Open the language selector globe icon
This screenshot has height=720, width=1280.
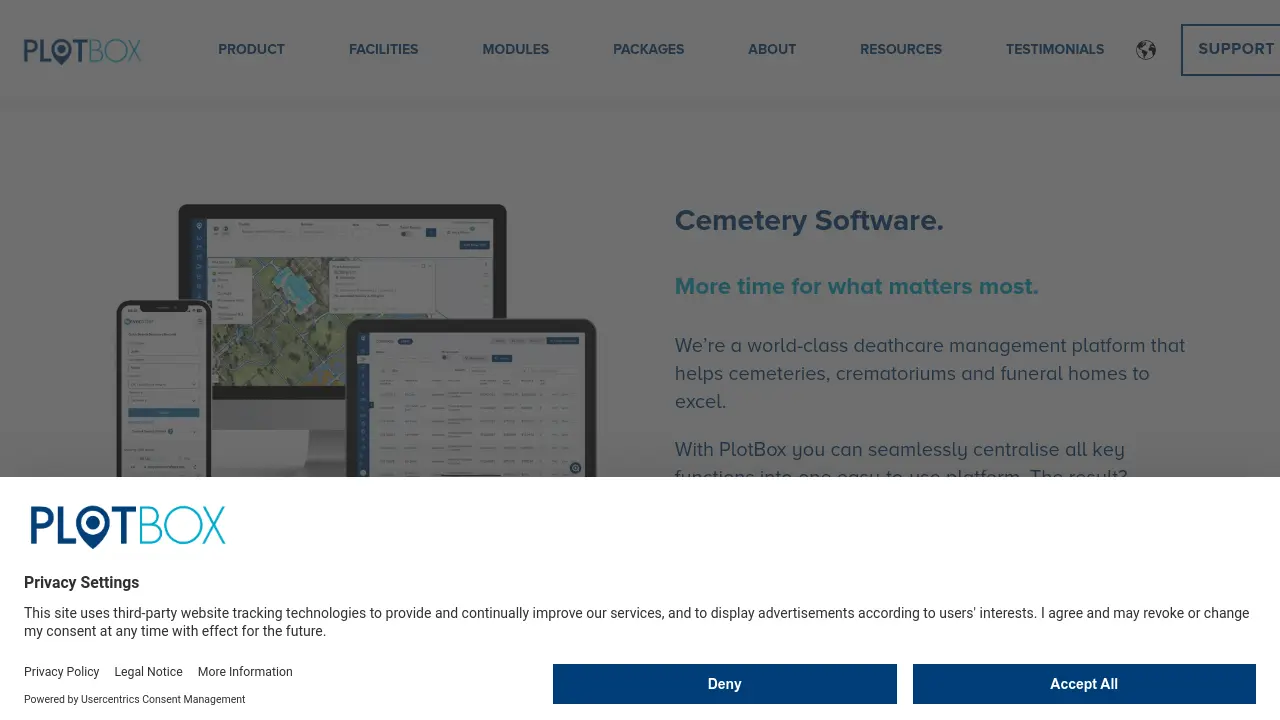(1146, 49)
